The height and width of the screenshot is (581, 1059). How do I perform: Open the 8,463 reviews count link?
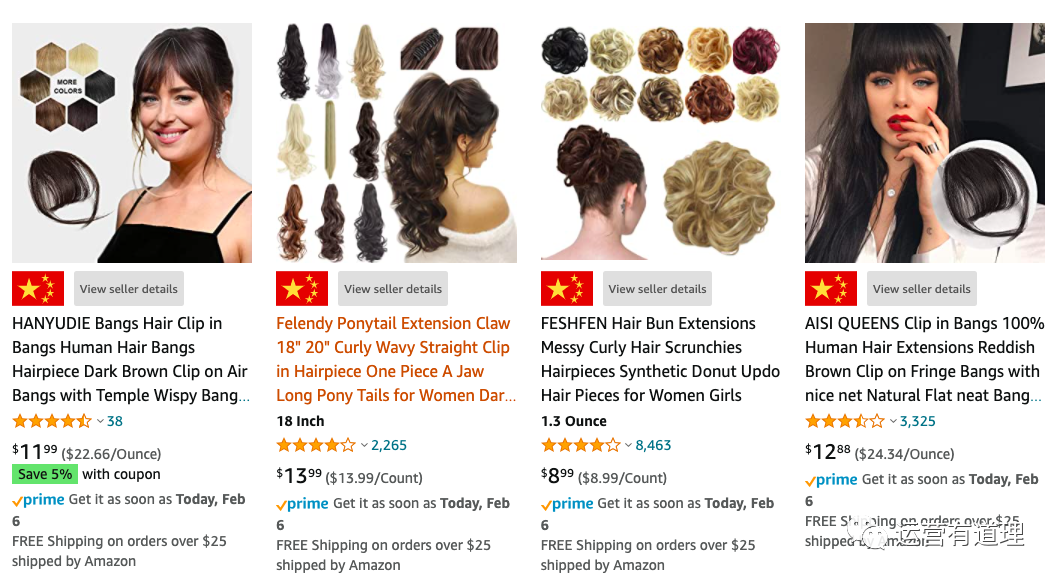pyautogui.click(x=653, y=445)
